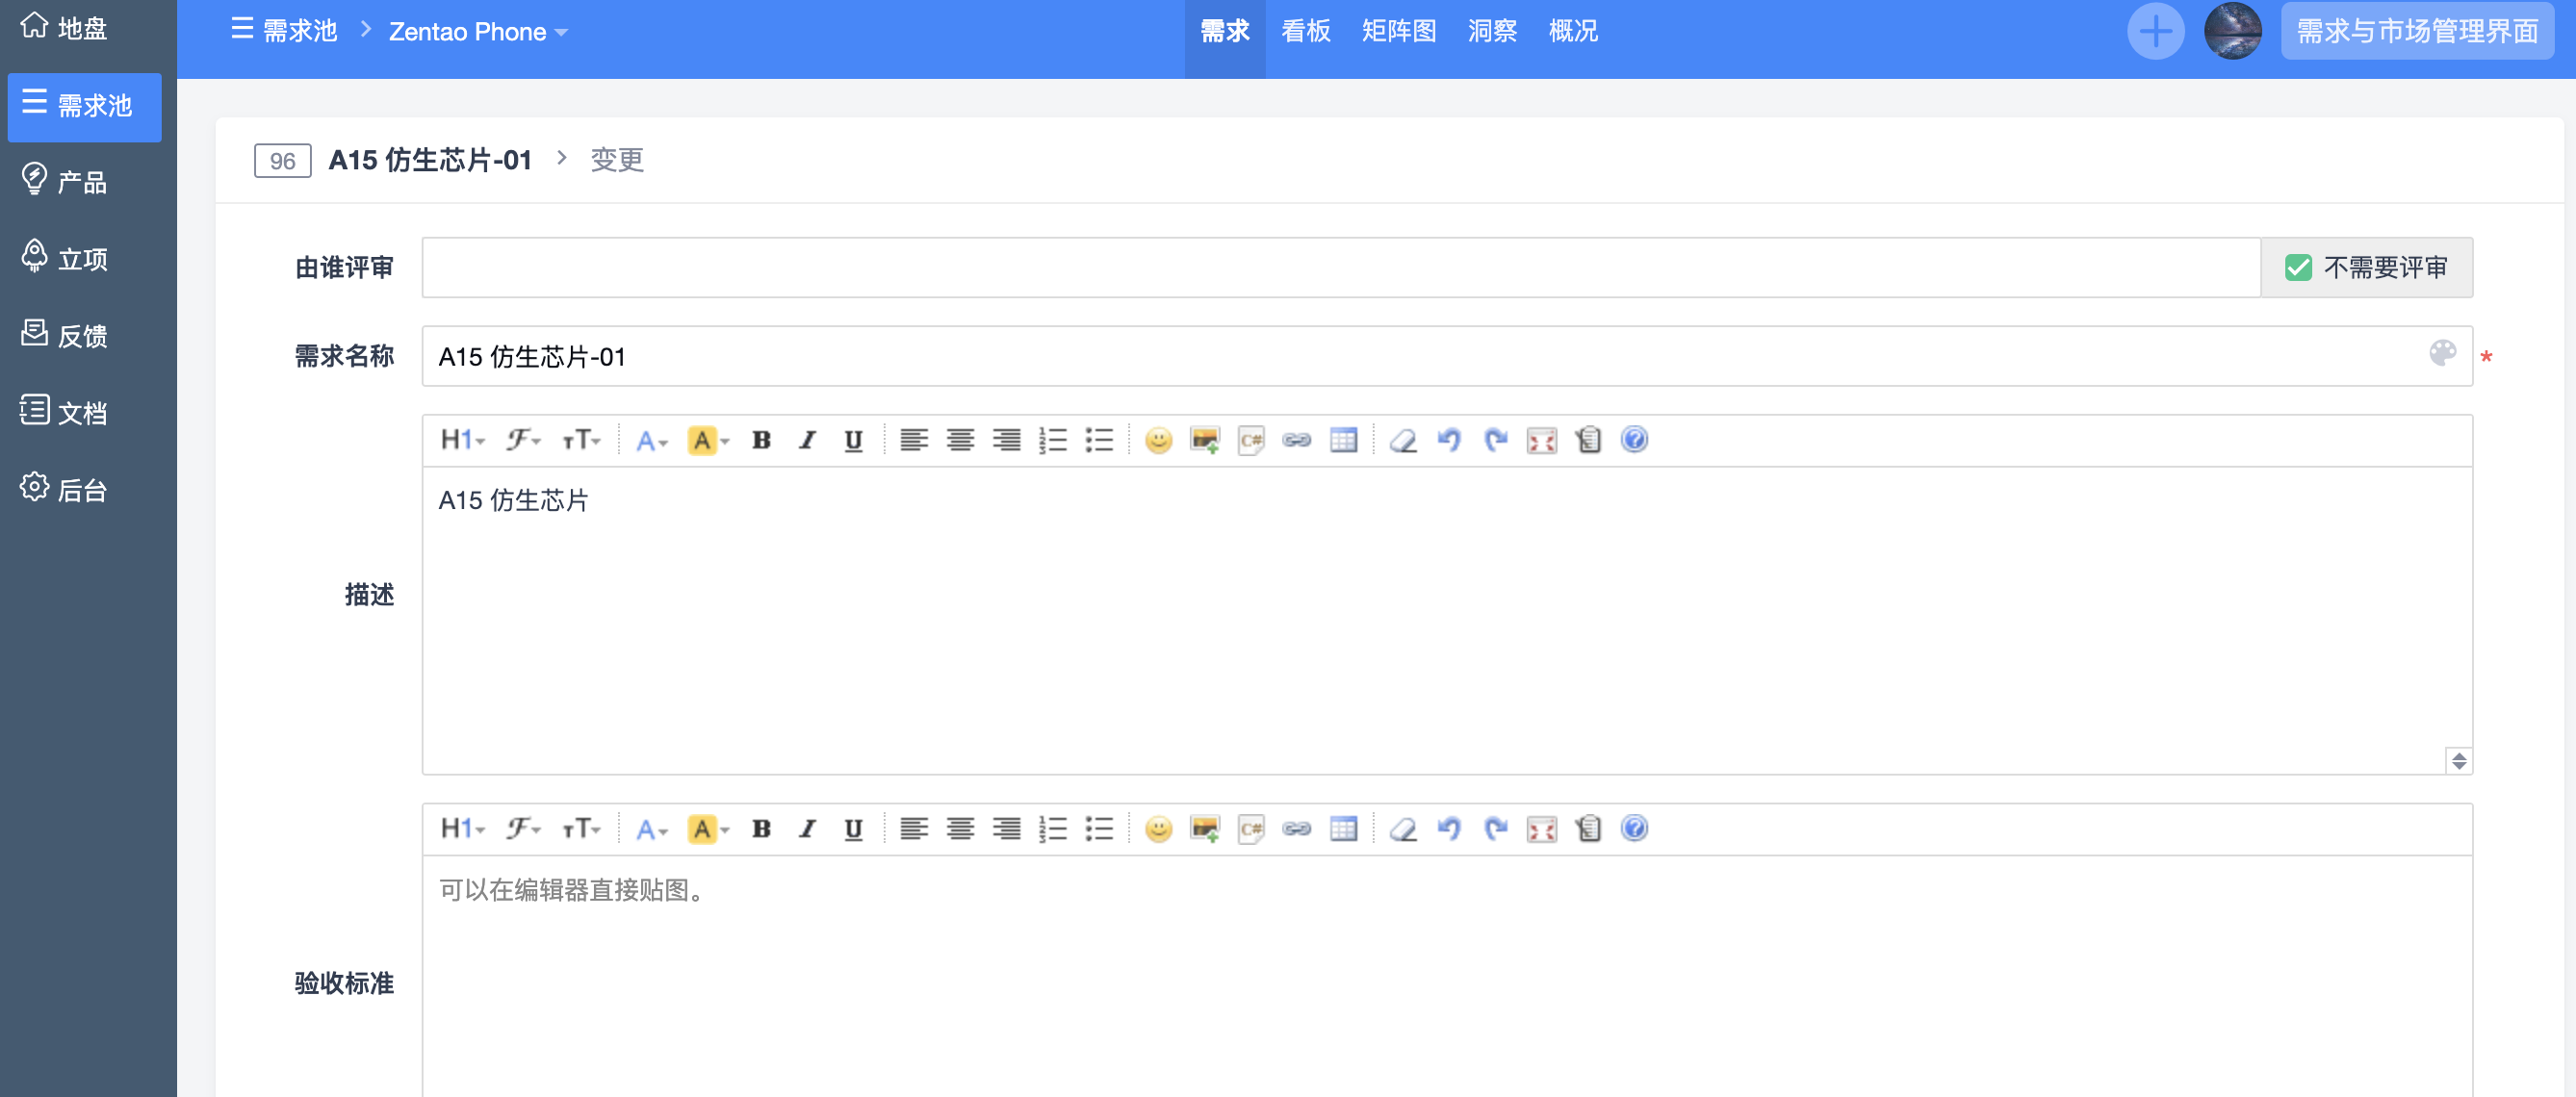The image size is (2576, 1097).
Task: Open H1 heading dropdown in description editor
Action: click(462, 440)
